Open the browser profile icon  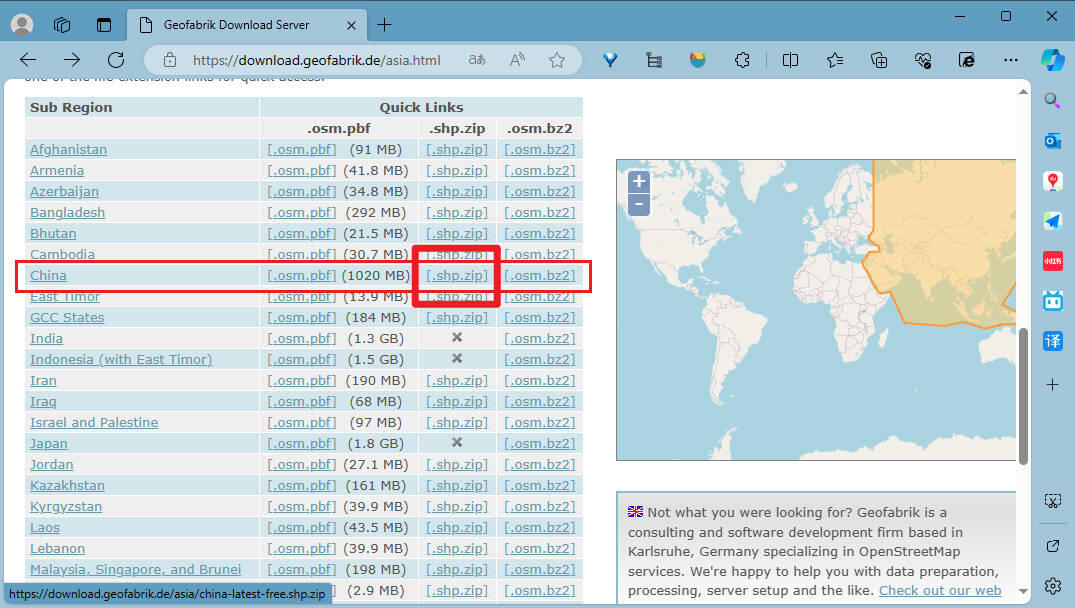(x=22, y=25)
